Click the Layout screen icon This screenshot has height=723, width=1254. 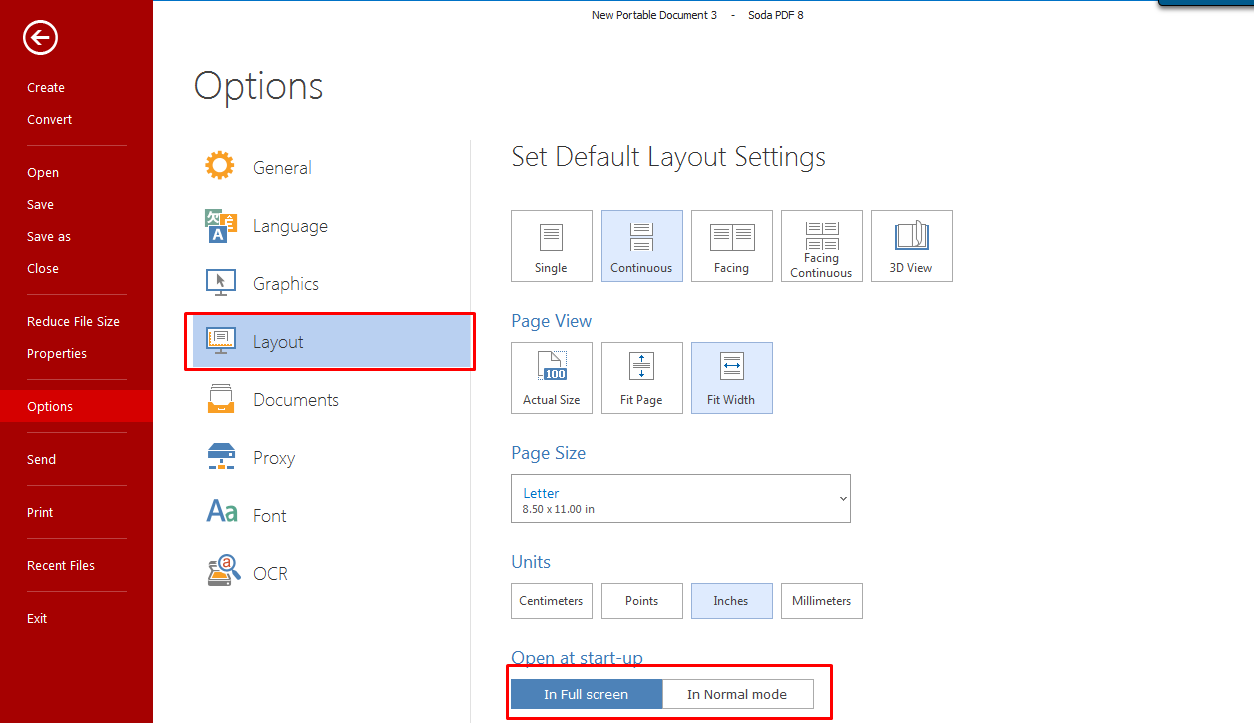click(220, 341)
